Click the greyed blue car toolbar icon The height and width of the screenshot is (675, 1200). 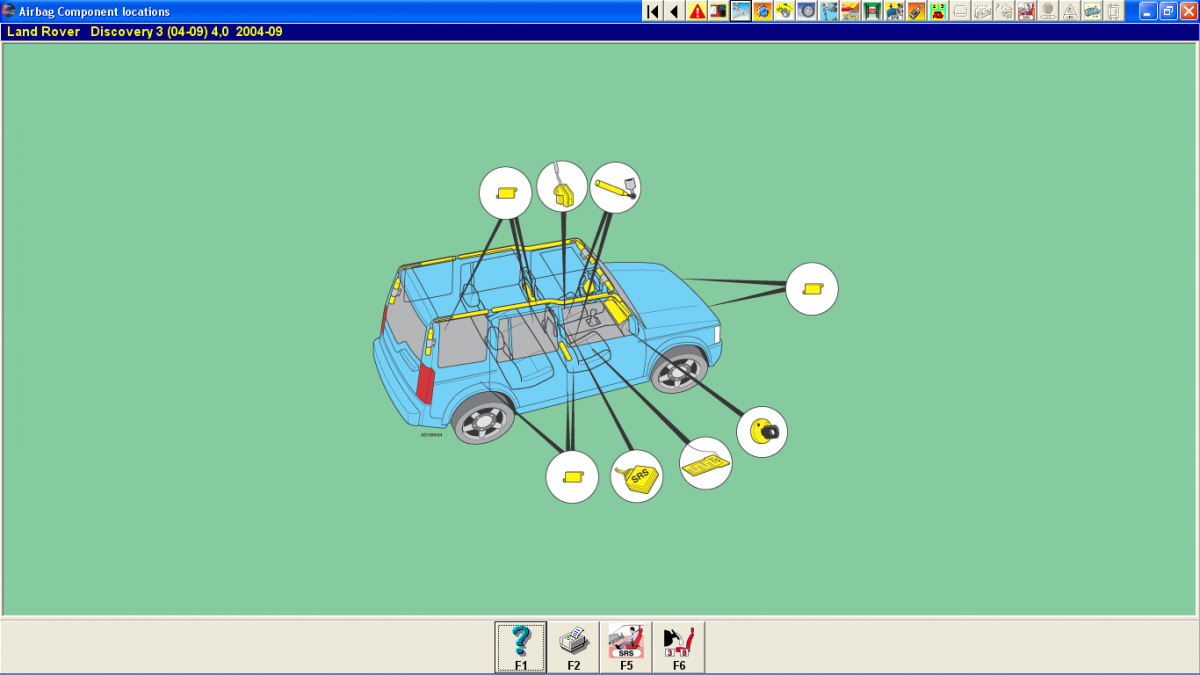[1094, 11]
